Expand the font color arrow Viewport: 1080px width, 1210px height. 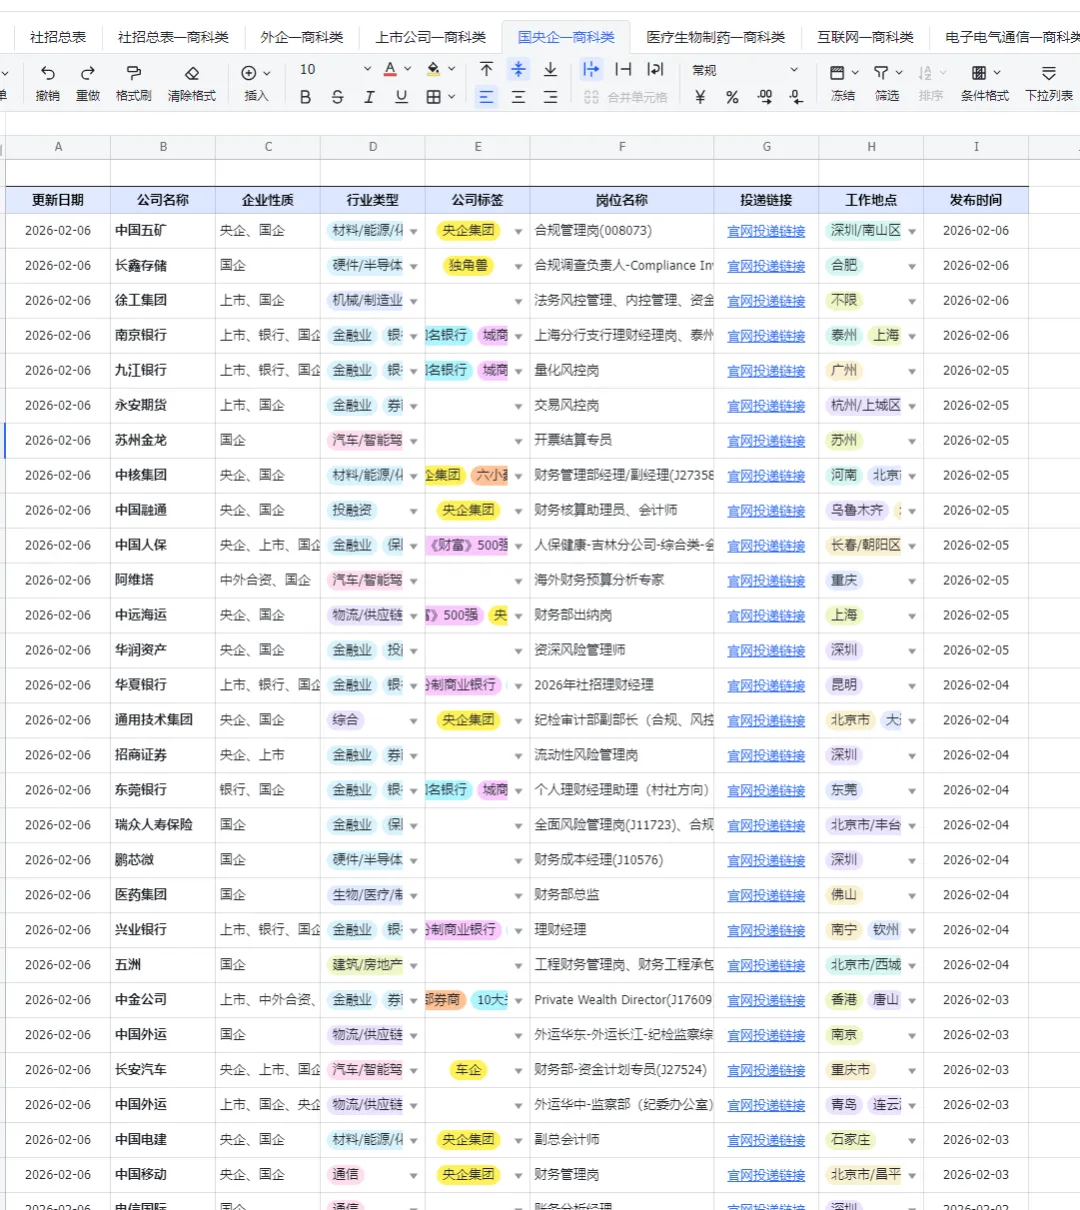[408, 69]
